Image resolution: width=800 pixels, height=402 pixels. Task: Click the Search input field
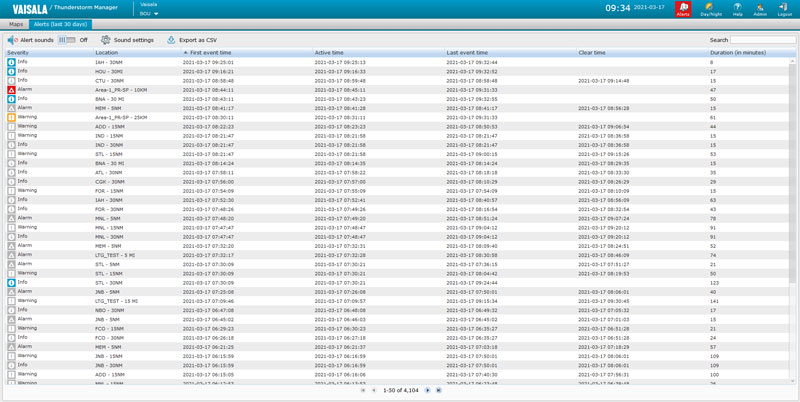click(762, 40)
